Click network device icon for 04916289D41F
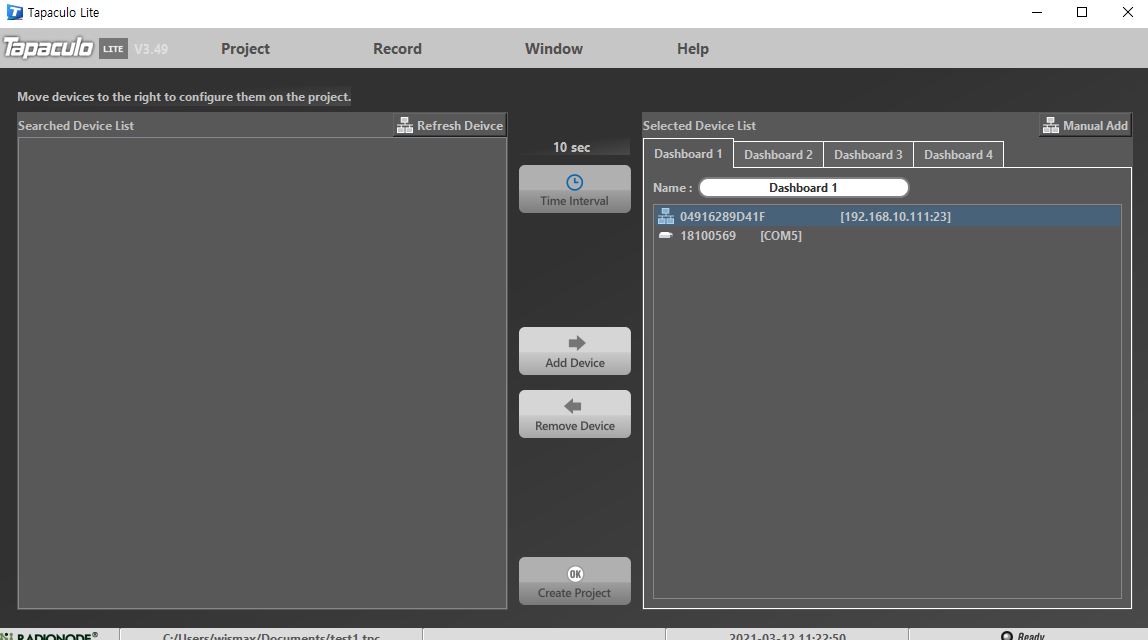The width and height of the screenshot is (1148, 640). pos(666,216)
